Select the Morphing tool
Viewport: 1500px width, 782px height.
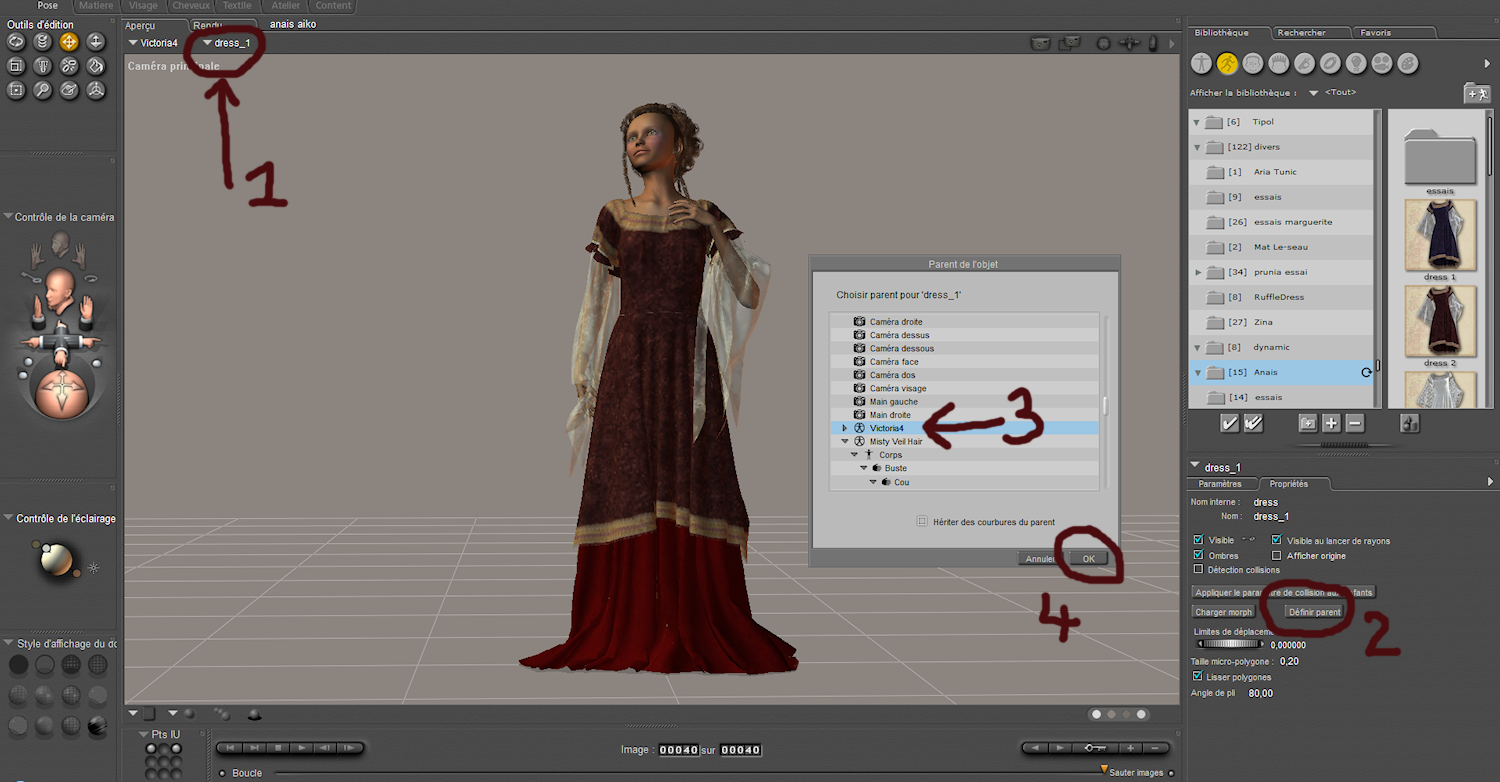(x=69, y=90)
